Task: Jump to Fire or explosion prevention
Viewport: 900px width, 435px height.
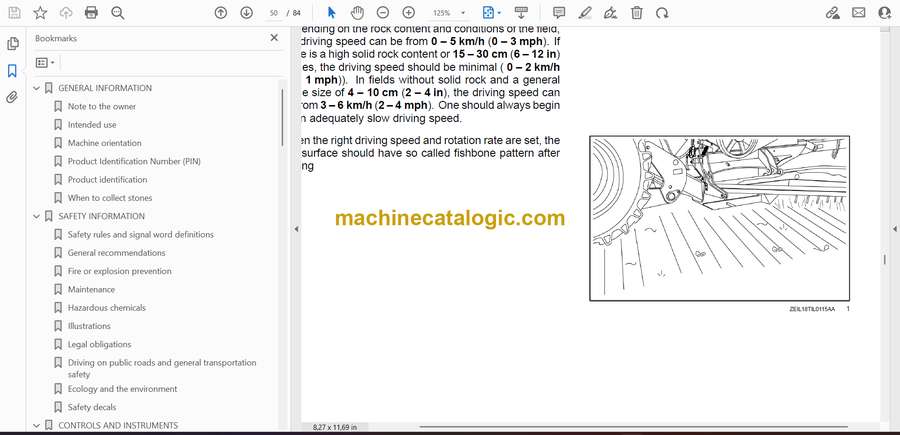Action: click(x=119, y=271)
